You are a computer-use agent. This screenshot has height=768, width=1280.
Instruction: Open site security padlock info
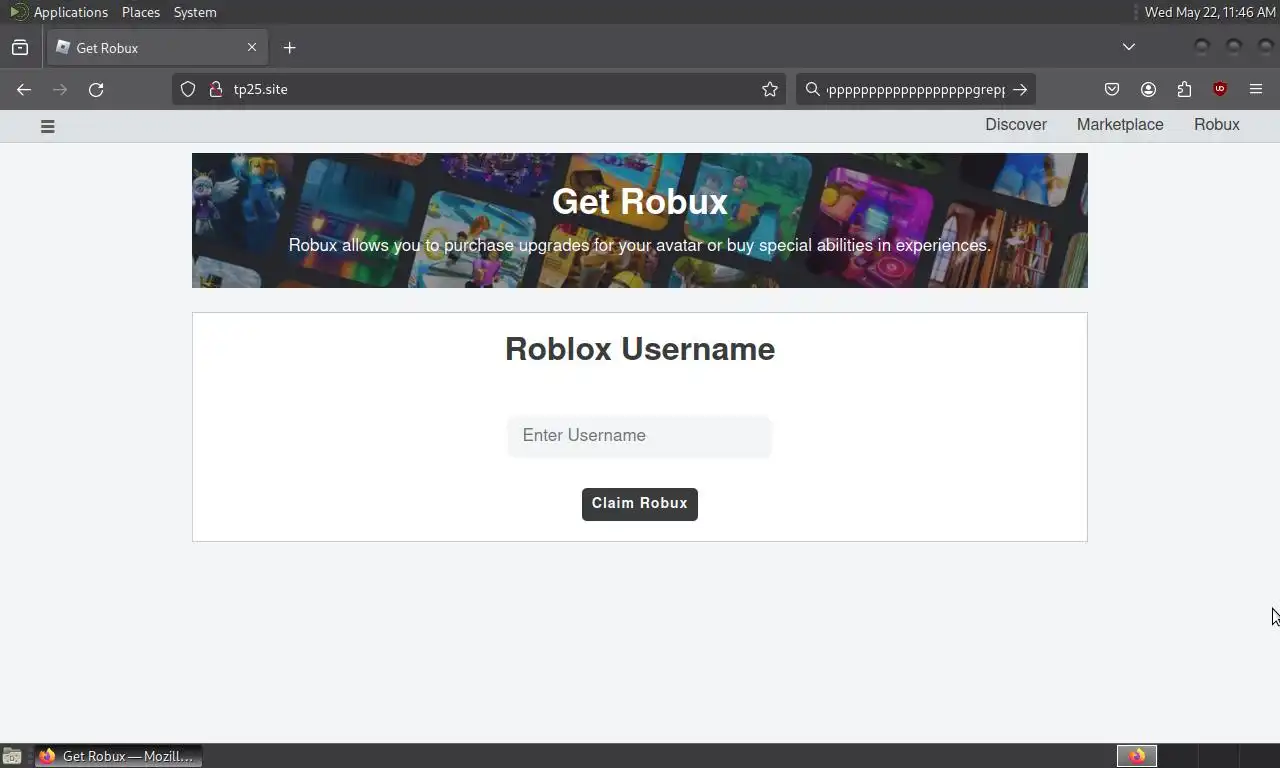point(215,89)
